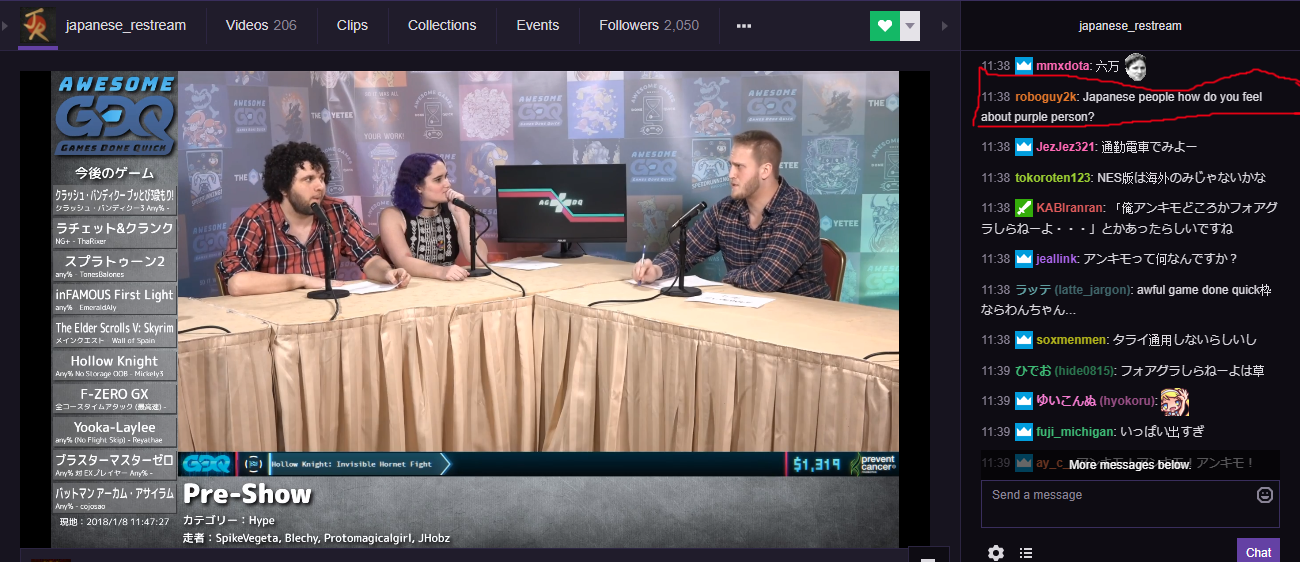Open the emote picker smiley icon
This screenshot has height=562, width=1300.
point(1265,495)
